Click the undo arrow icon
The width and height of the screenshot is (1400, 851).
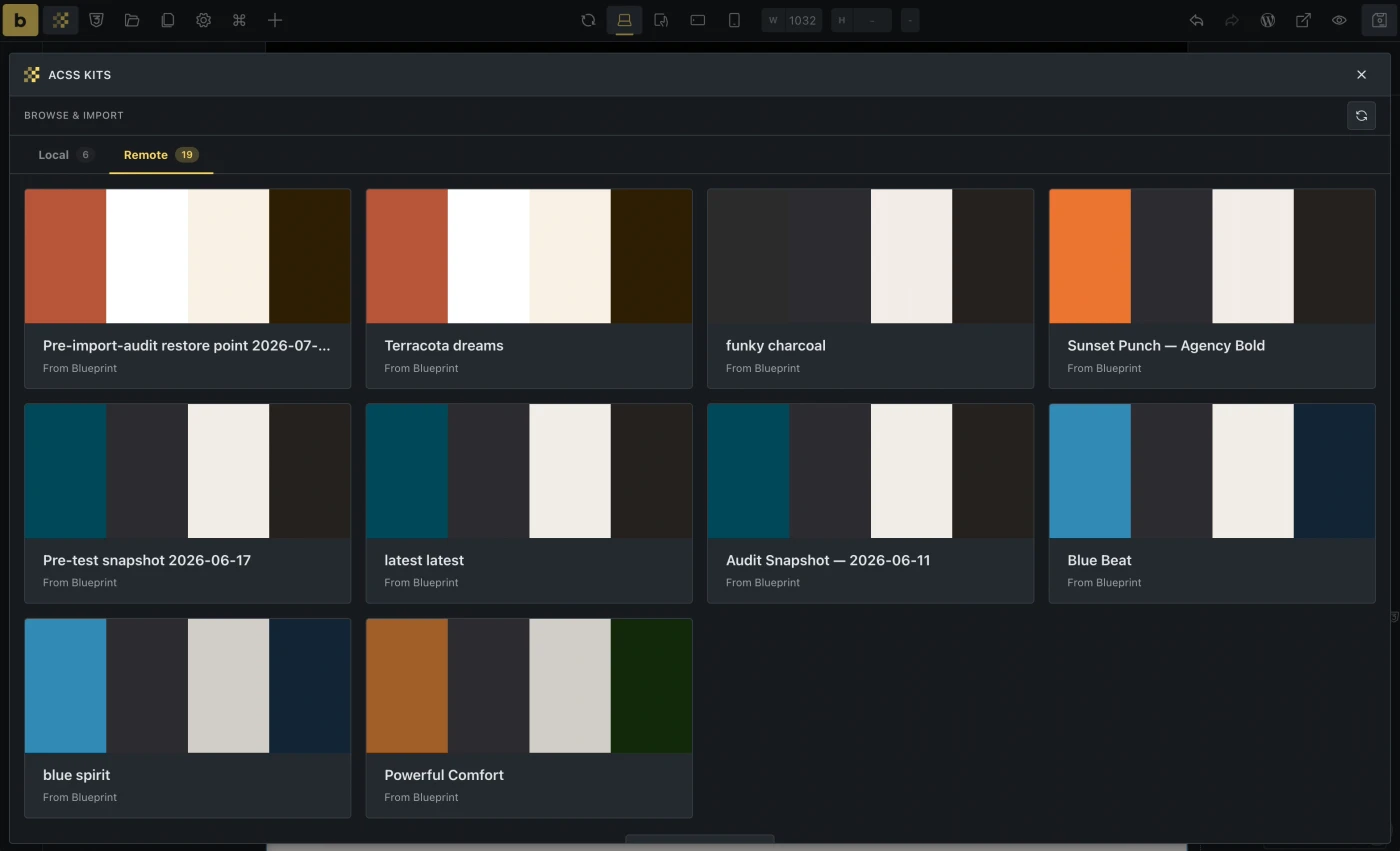[x=1196, y=20]
